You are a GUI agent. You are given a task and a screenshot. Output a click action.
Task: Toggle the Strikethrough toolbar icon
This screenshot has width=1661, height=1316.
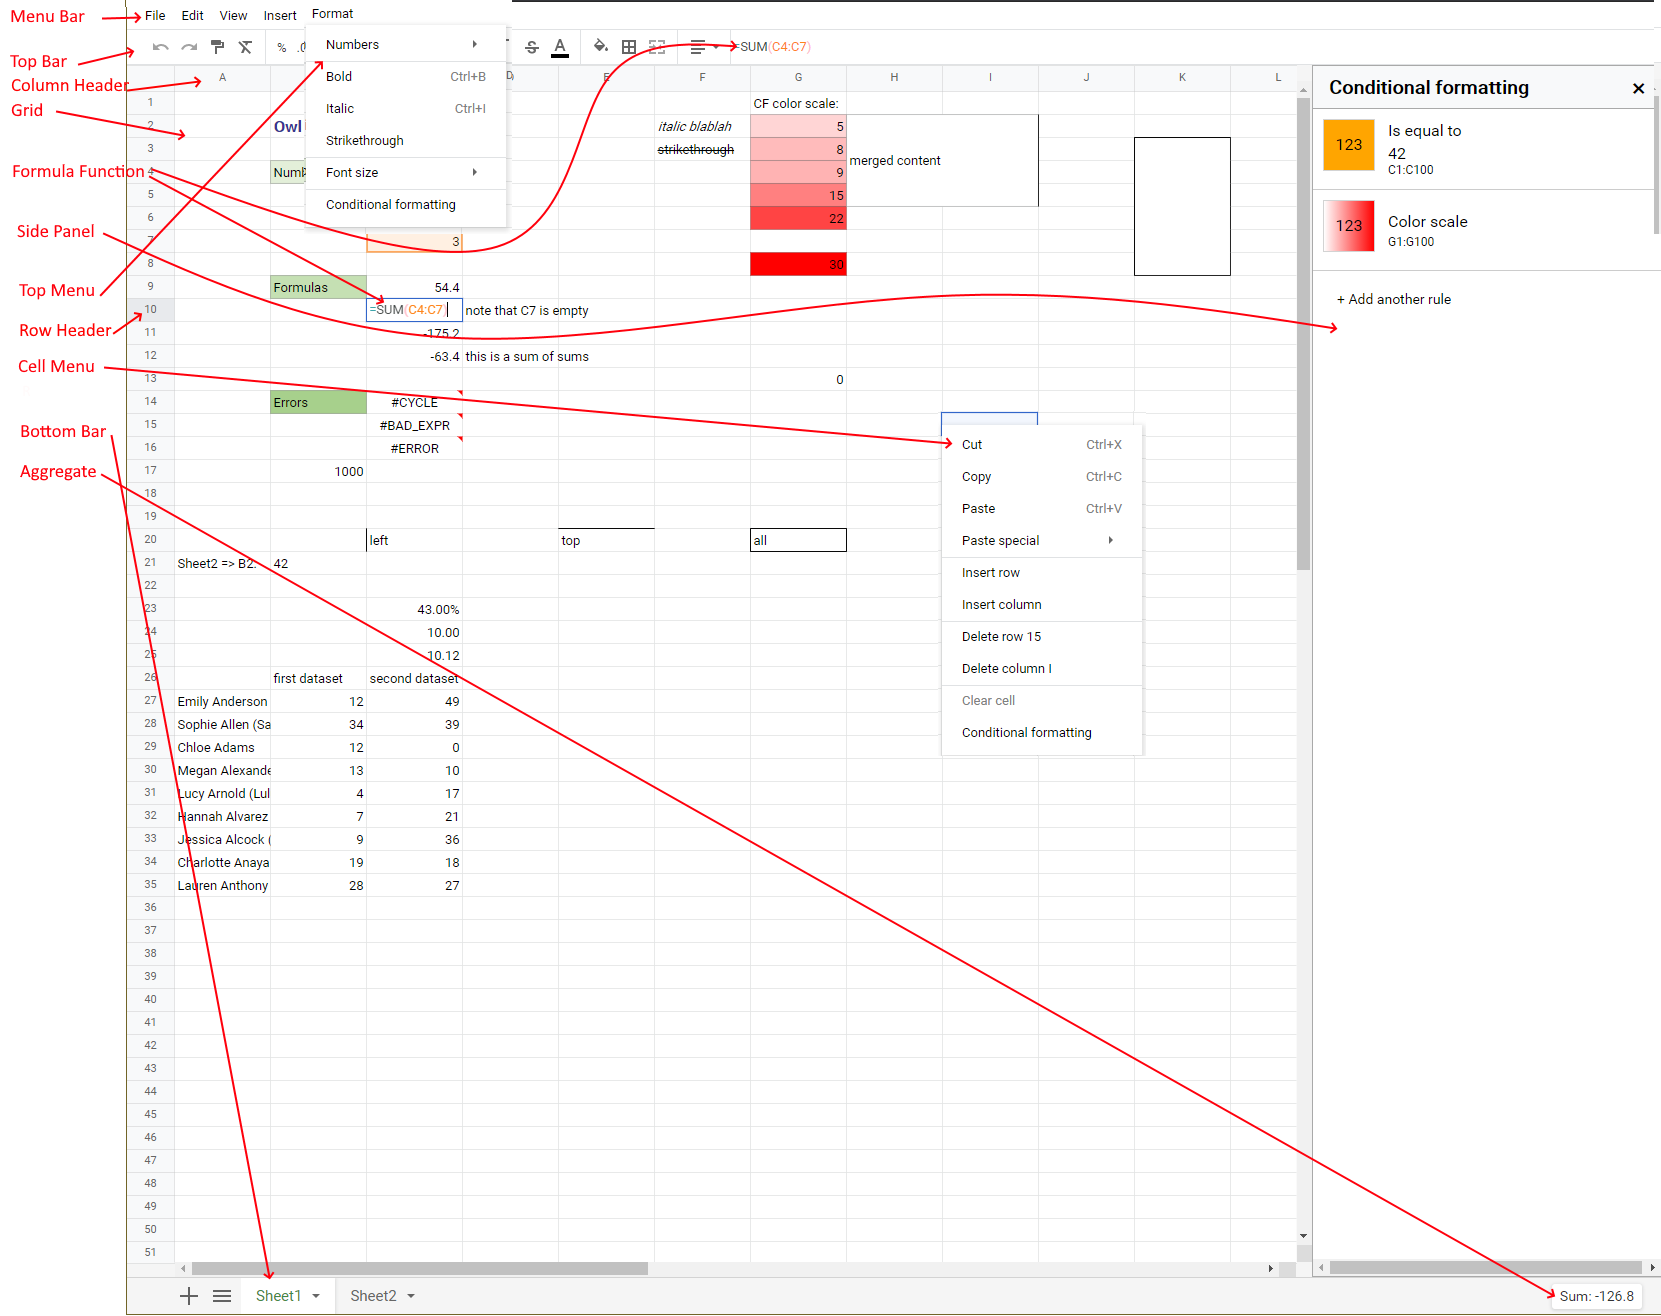point(532,47)
